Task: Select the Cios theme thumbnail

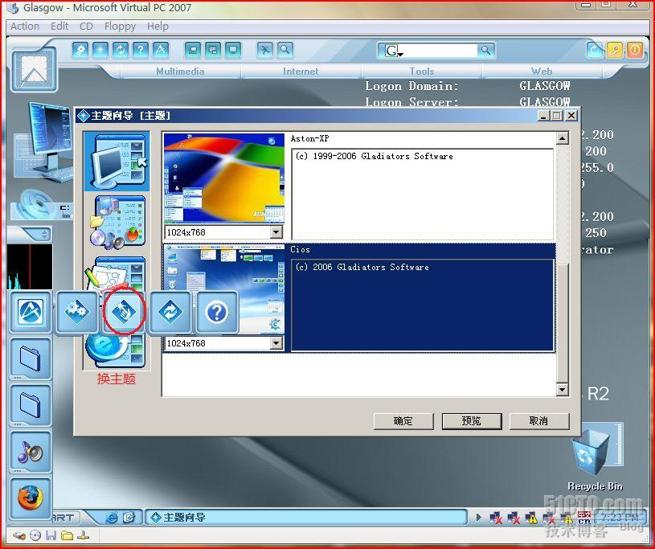Action: [x=224, y=290]
